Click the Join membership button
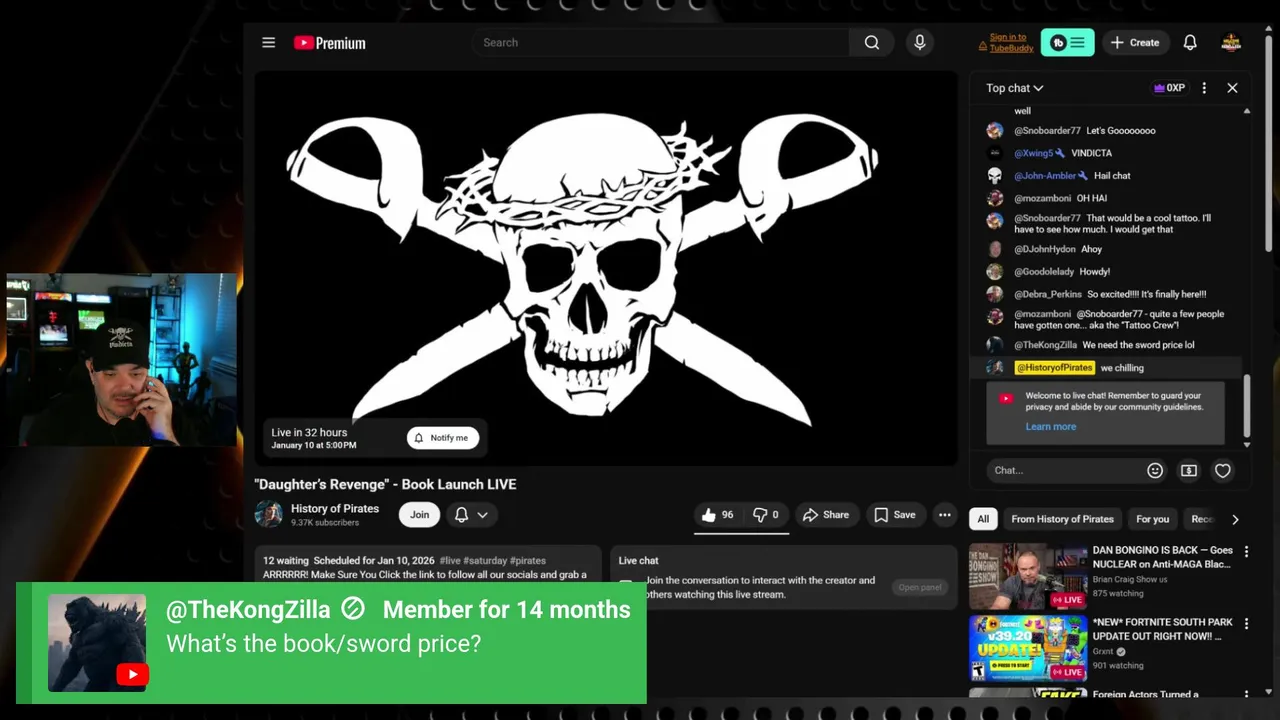This screenshot has width=1280, height=720. pos(420,515)
